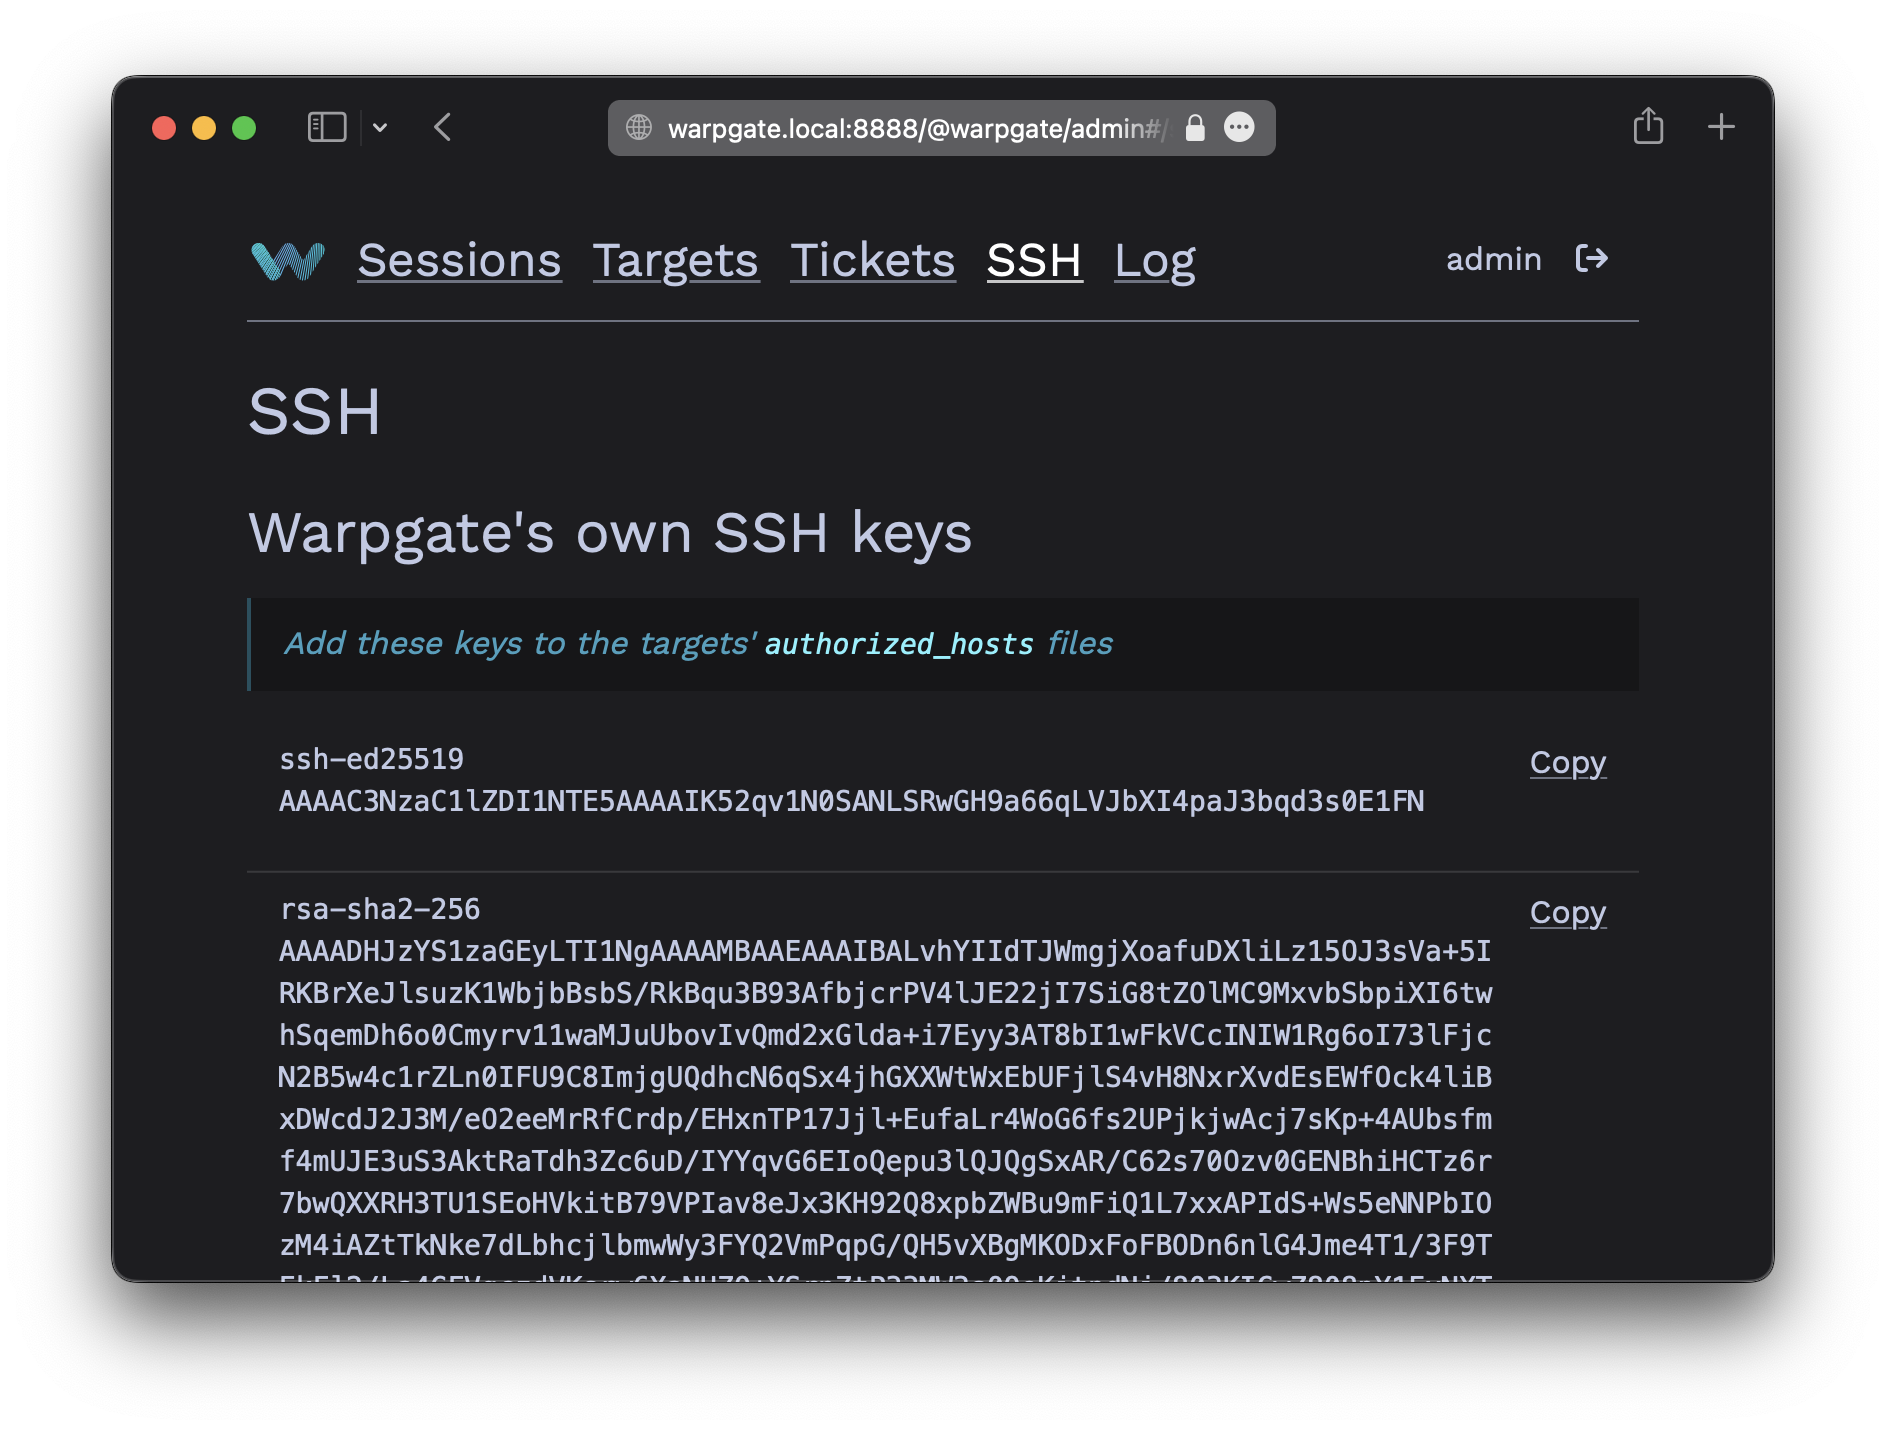Screen dimensions: 1886x1430
Task: Open the ellipsis page options button
Action: pyautogui.click(x=1239, y=128)
